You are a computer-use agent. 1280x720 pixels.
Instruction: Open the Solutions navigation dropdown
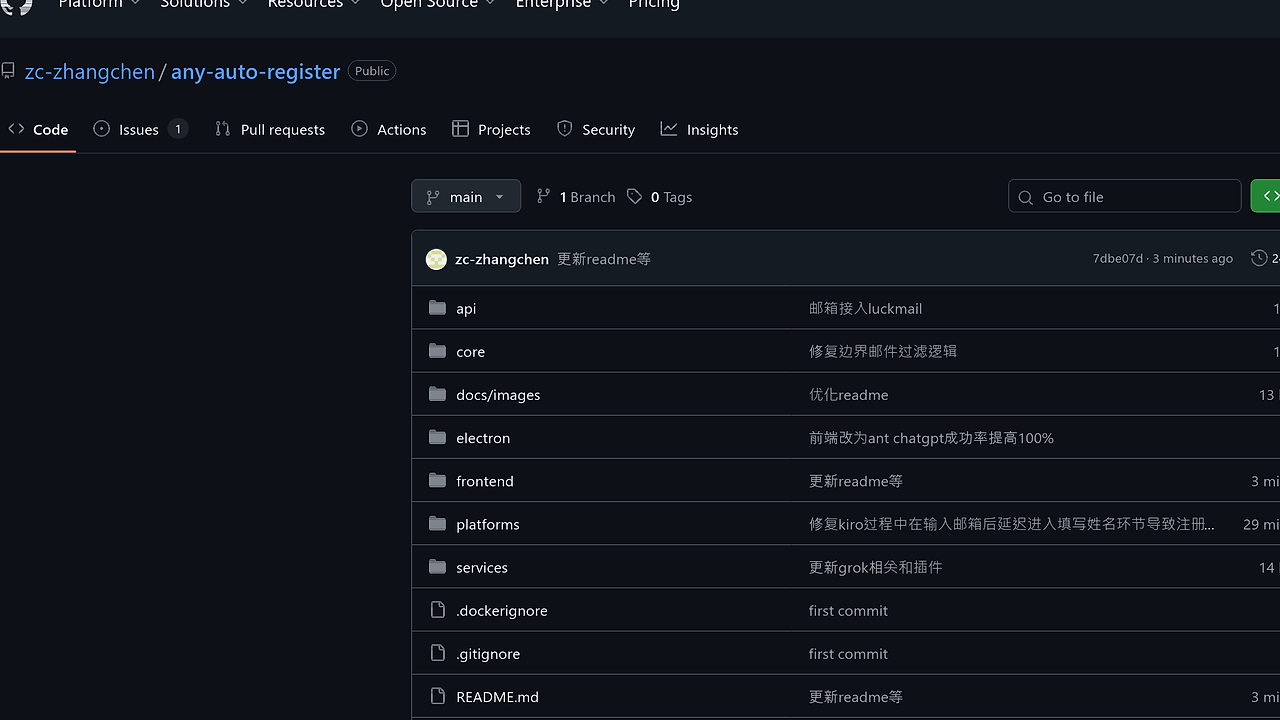204,4
